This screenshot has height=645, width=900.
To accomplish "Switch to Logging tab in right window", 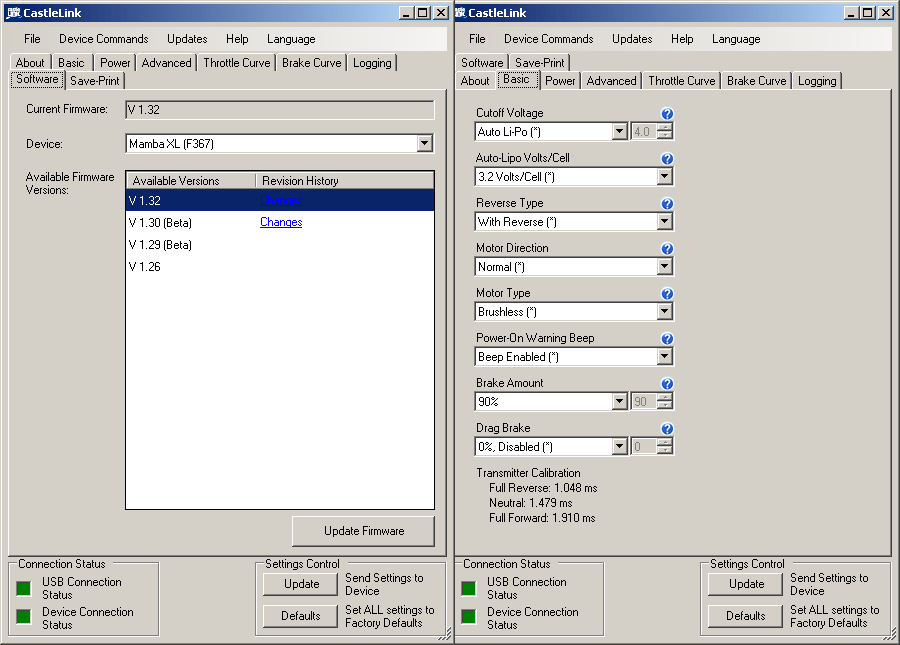I will point(817,81).
